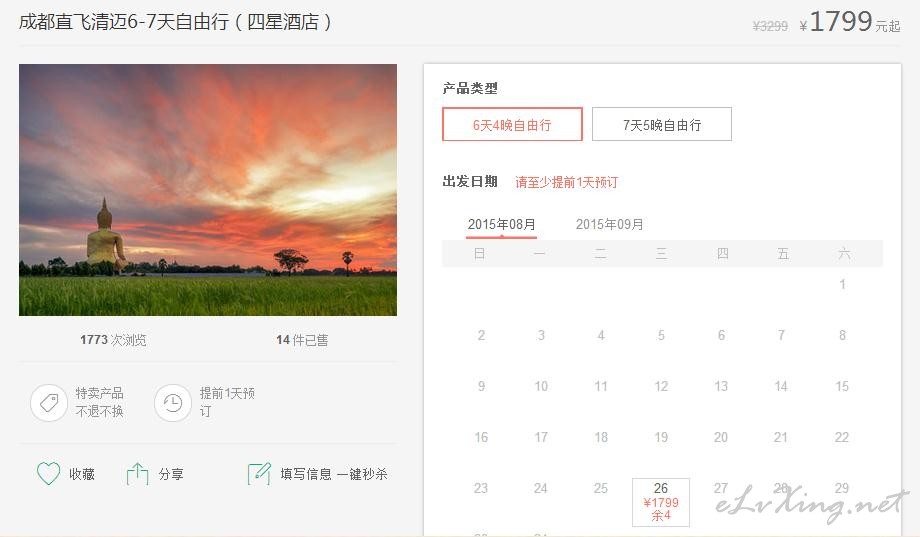Image resolution: width=920 pixels, height=537 pixels.
Task: Switch to the 2015年08月 tab
Action: tap(502, 225)
